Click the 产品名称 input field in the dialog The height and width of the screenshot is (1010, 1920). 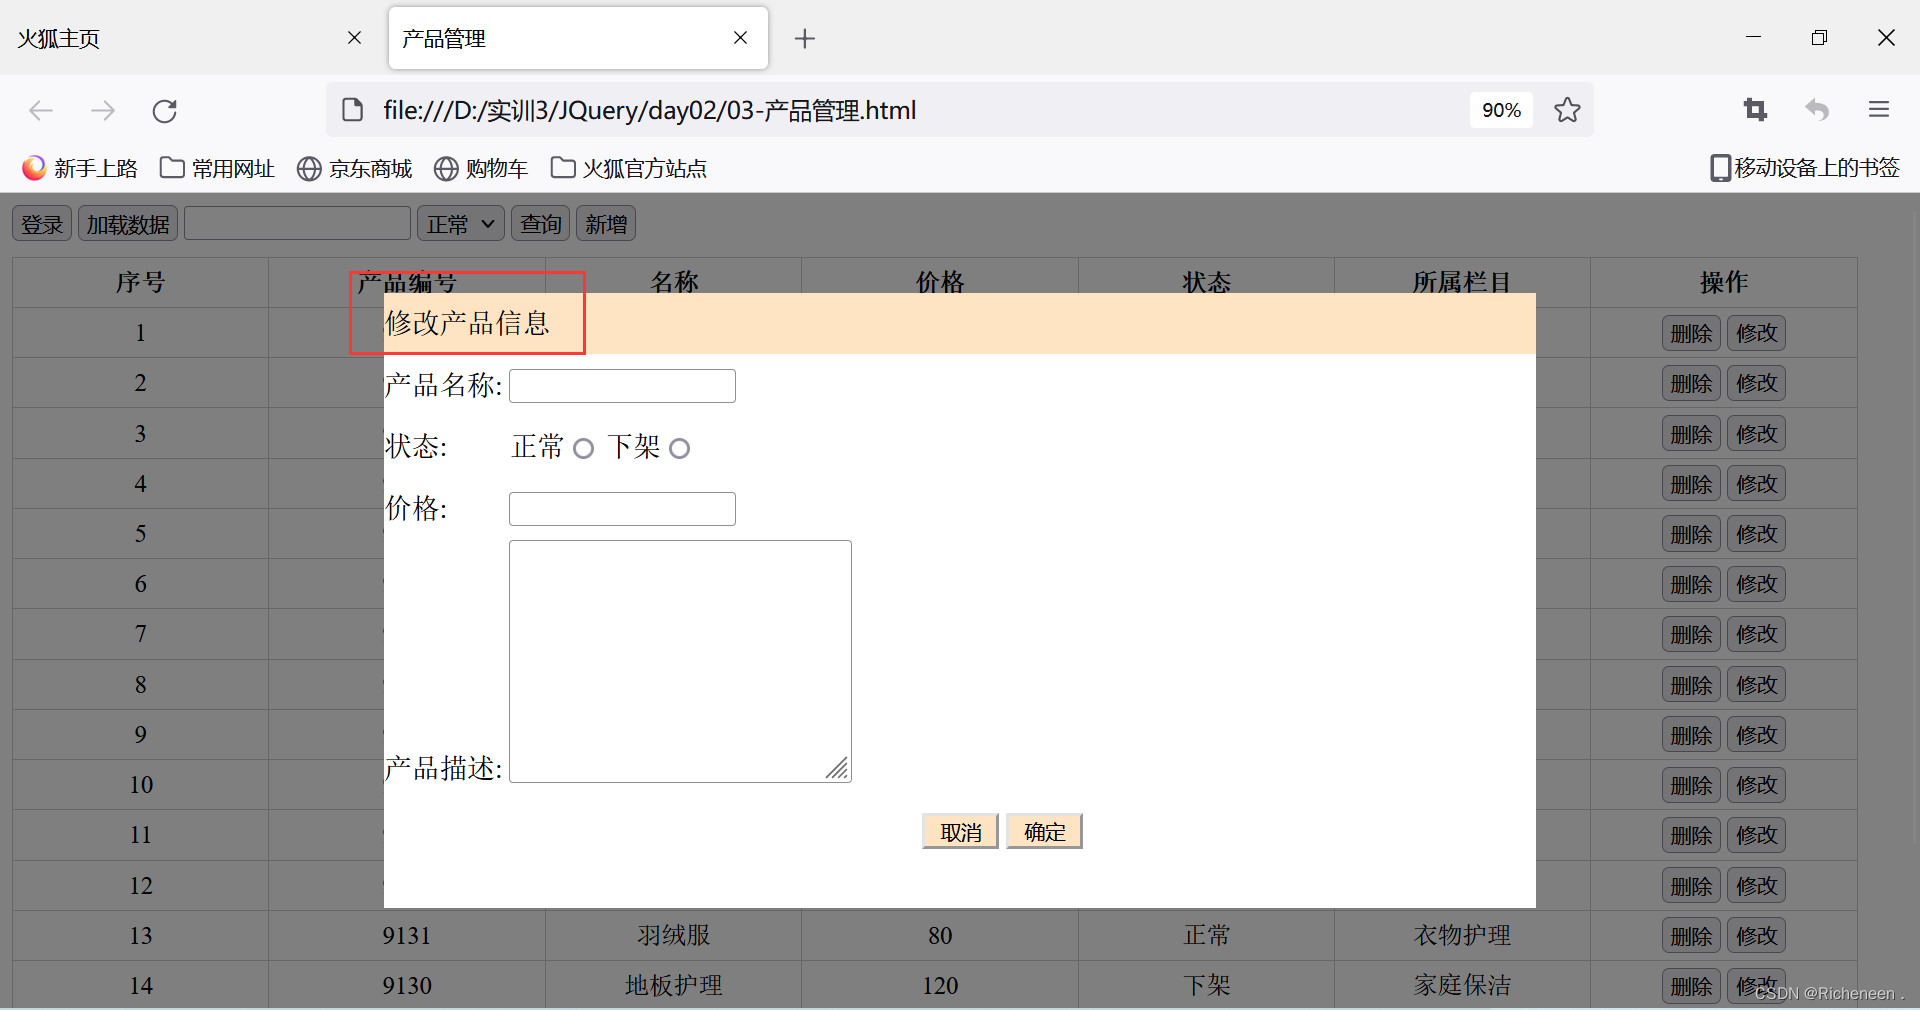point(621,385)
